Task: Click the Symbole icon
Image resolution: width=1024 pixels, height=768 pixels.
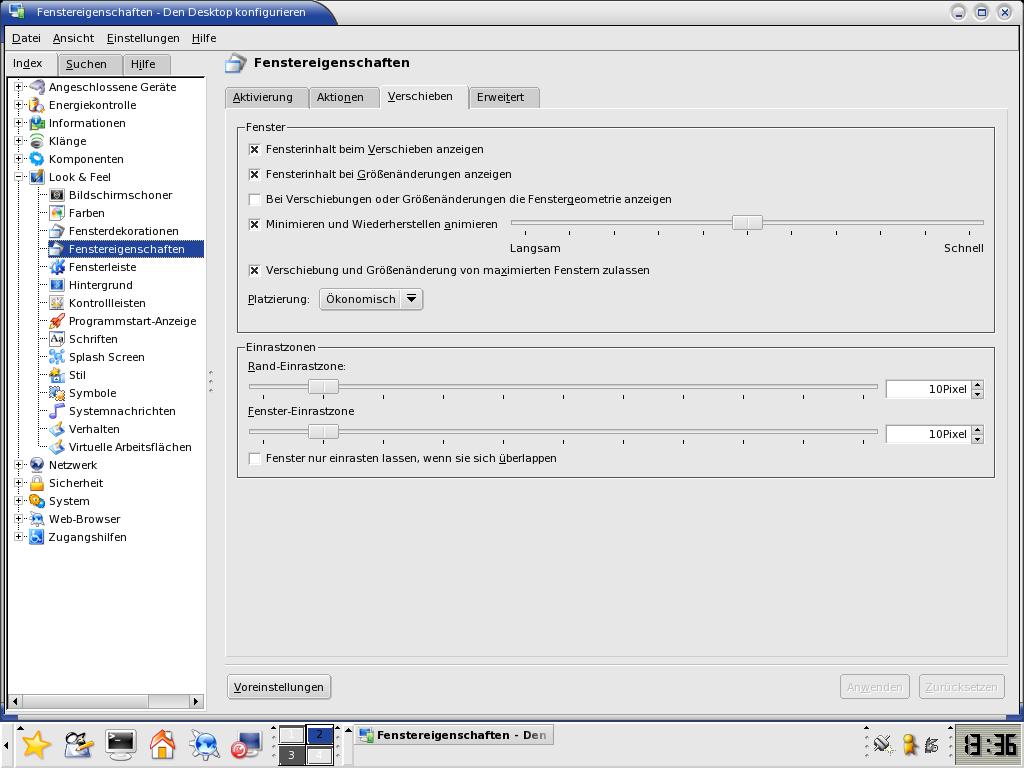Action: point(57,392)
